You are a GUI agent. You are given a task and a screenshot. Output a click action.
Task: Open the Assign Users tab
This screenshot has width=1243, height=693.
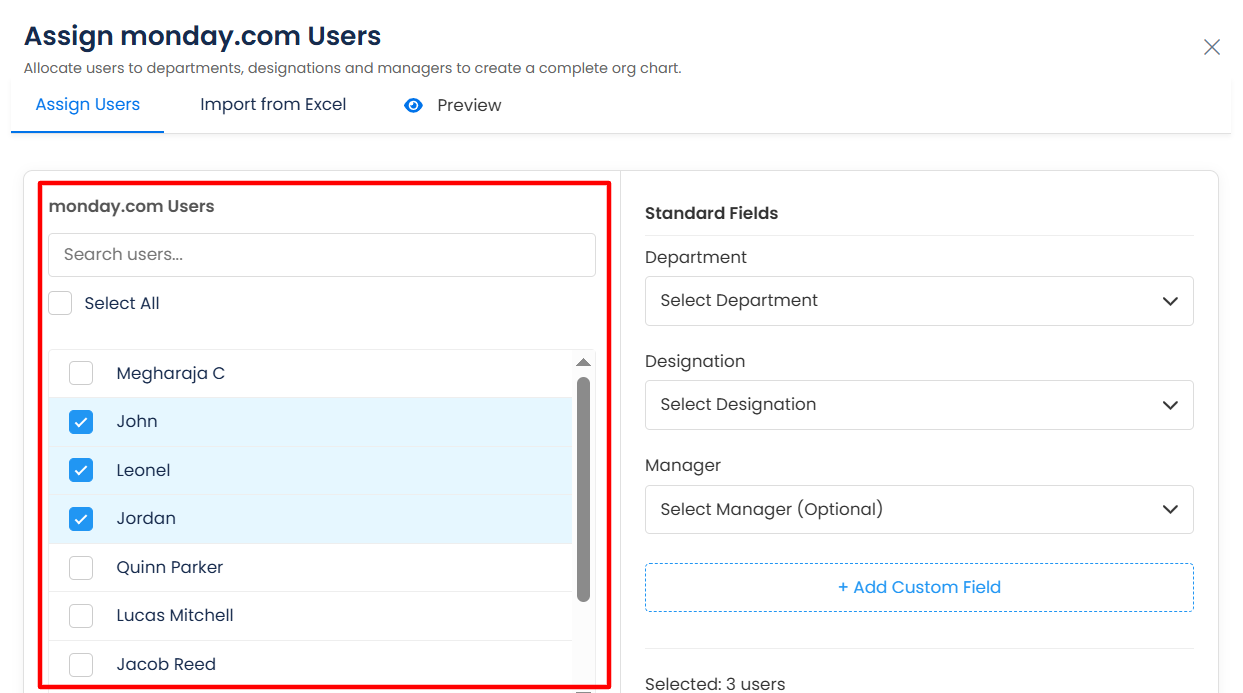click(x=88, y=104)
